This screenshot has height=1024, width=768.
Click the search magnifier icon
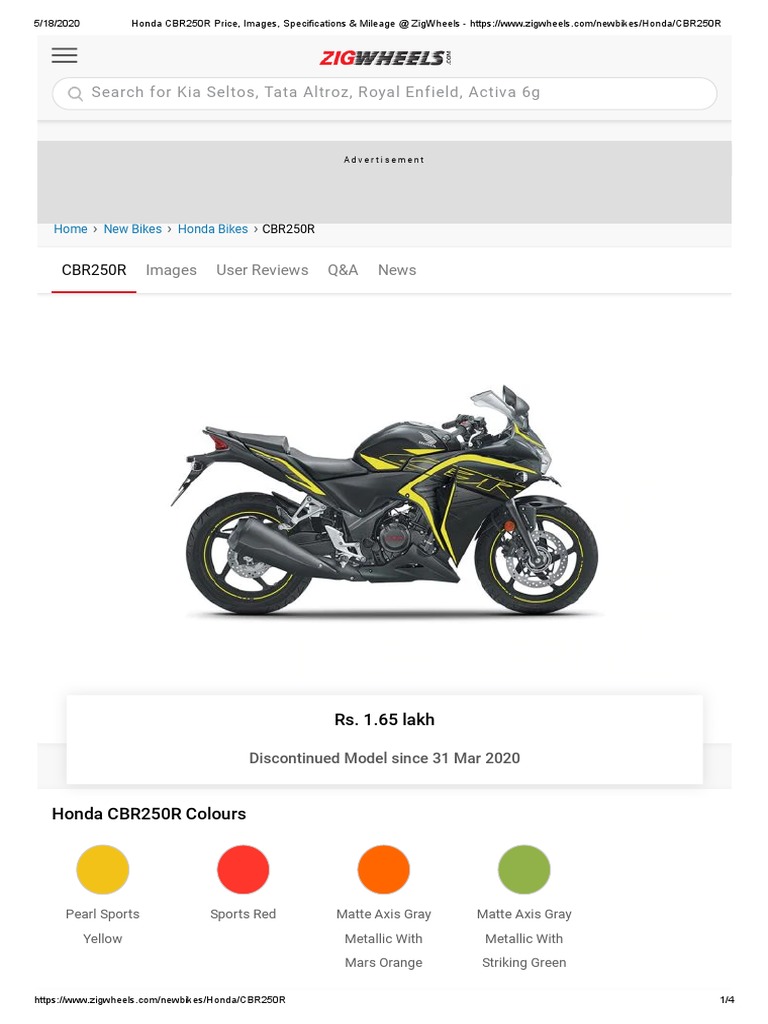76,93
